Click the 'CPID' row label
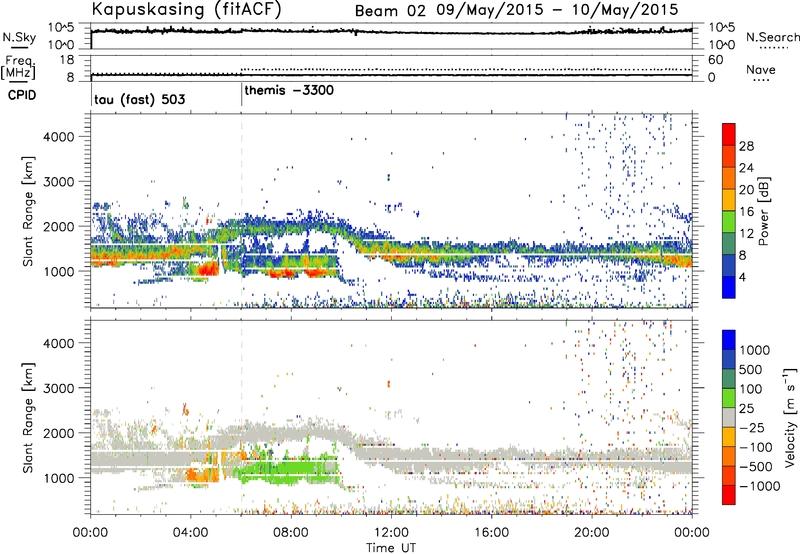800x554 pixels. pos(22,95)
